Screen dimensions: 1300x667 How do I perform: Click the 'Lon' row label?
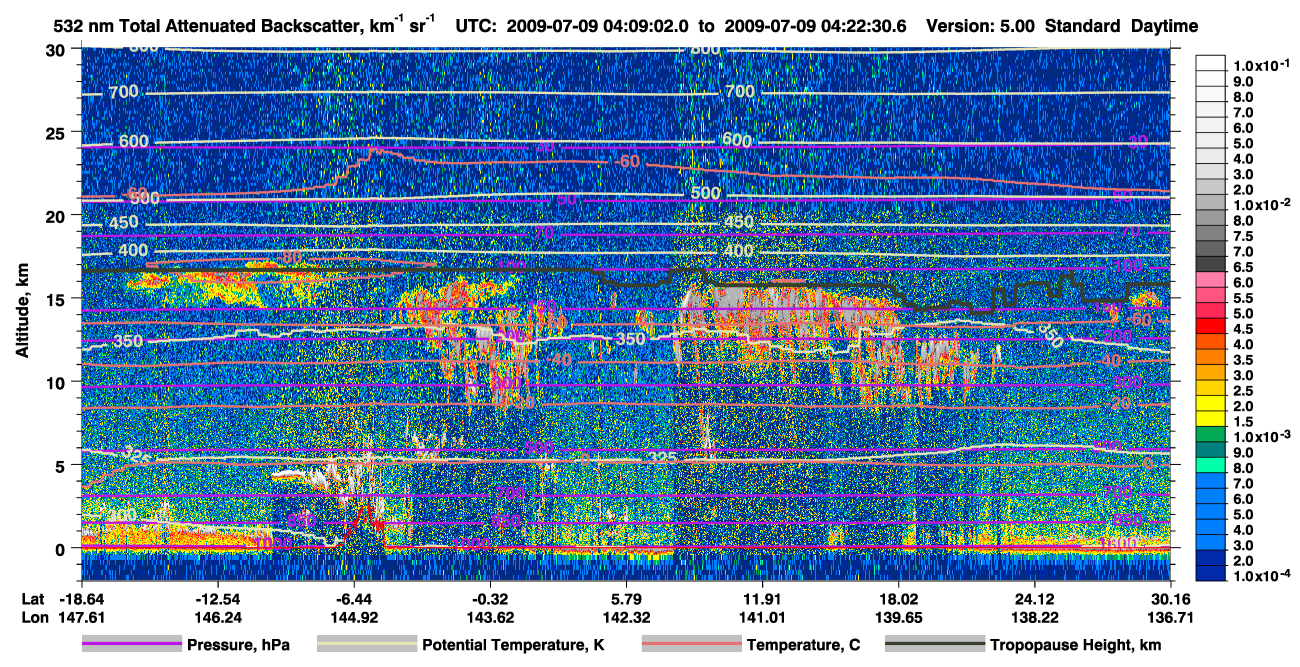point(34,617)
